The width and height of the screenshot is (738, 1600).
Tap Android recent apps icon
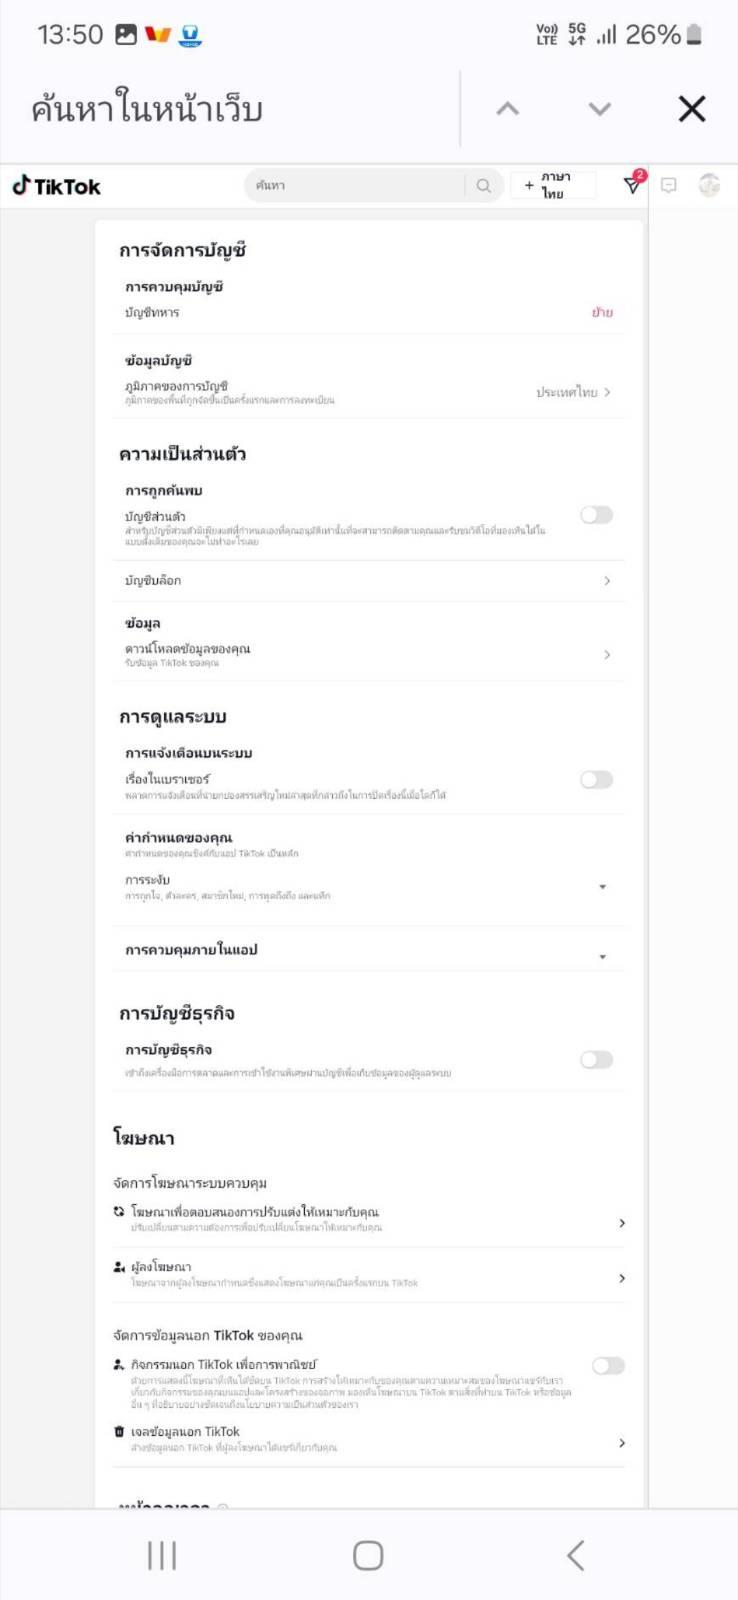[162, 1555]
